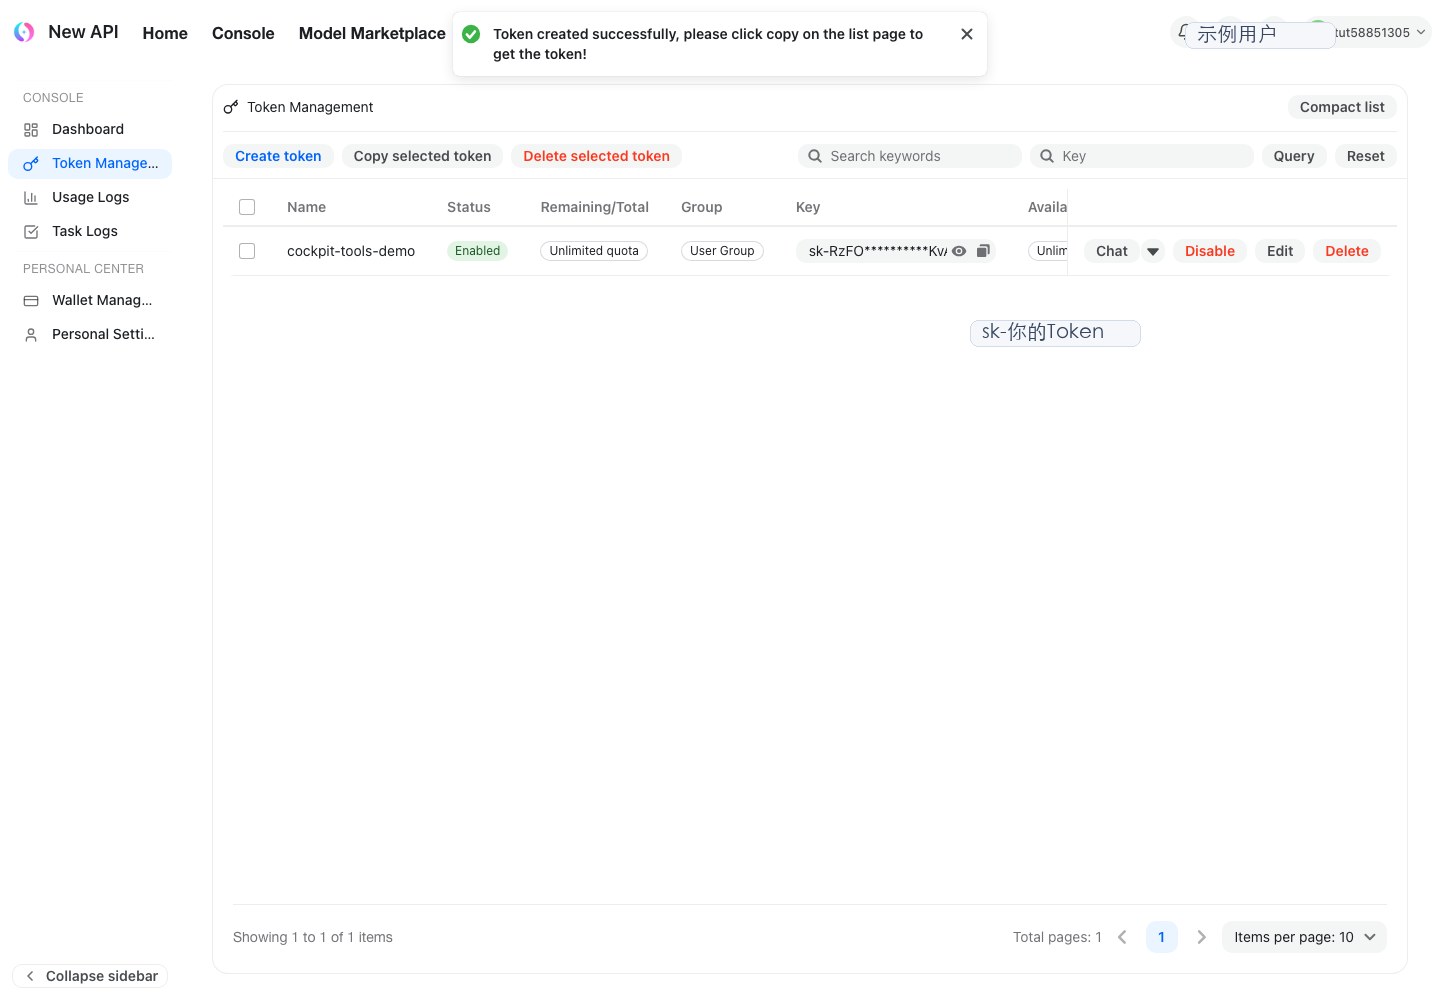Focus the Search keywords input
Image resolution: width=1440 pixels, height=1000 pixels.
point(910,156)
